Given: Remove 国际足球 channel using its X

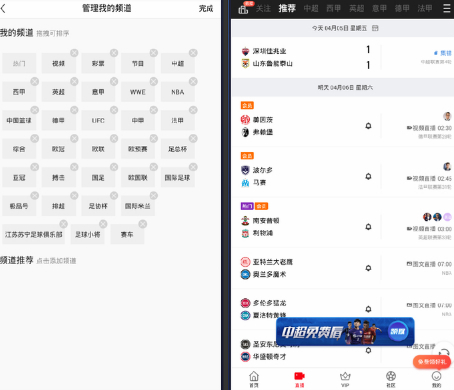Looking at the screenshot, I should click(193, 167).
